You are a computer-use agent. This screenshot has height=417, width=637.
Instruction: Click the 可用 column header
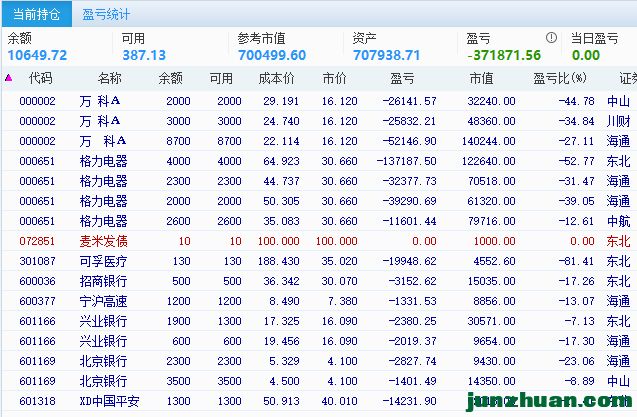tap(221, 78)
